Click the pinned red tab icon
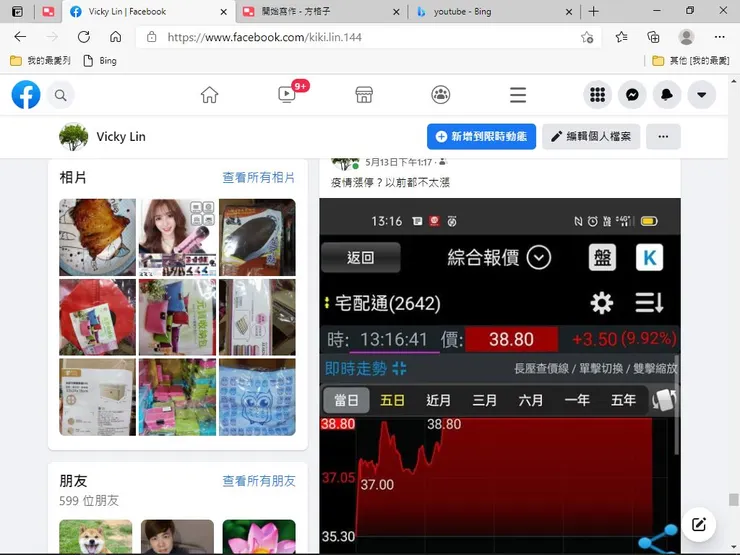Screen dimensions: 740x555 pyautogui.click(x=48, y=12)
